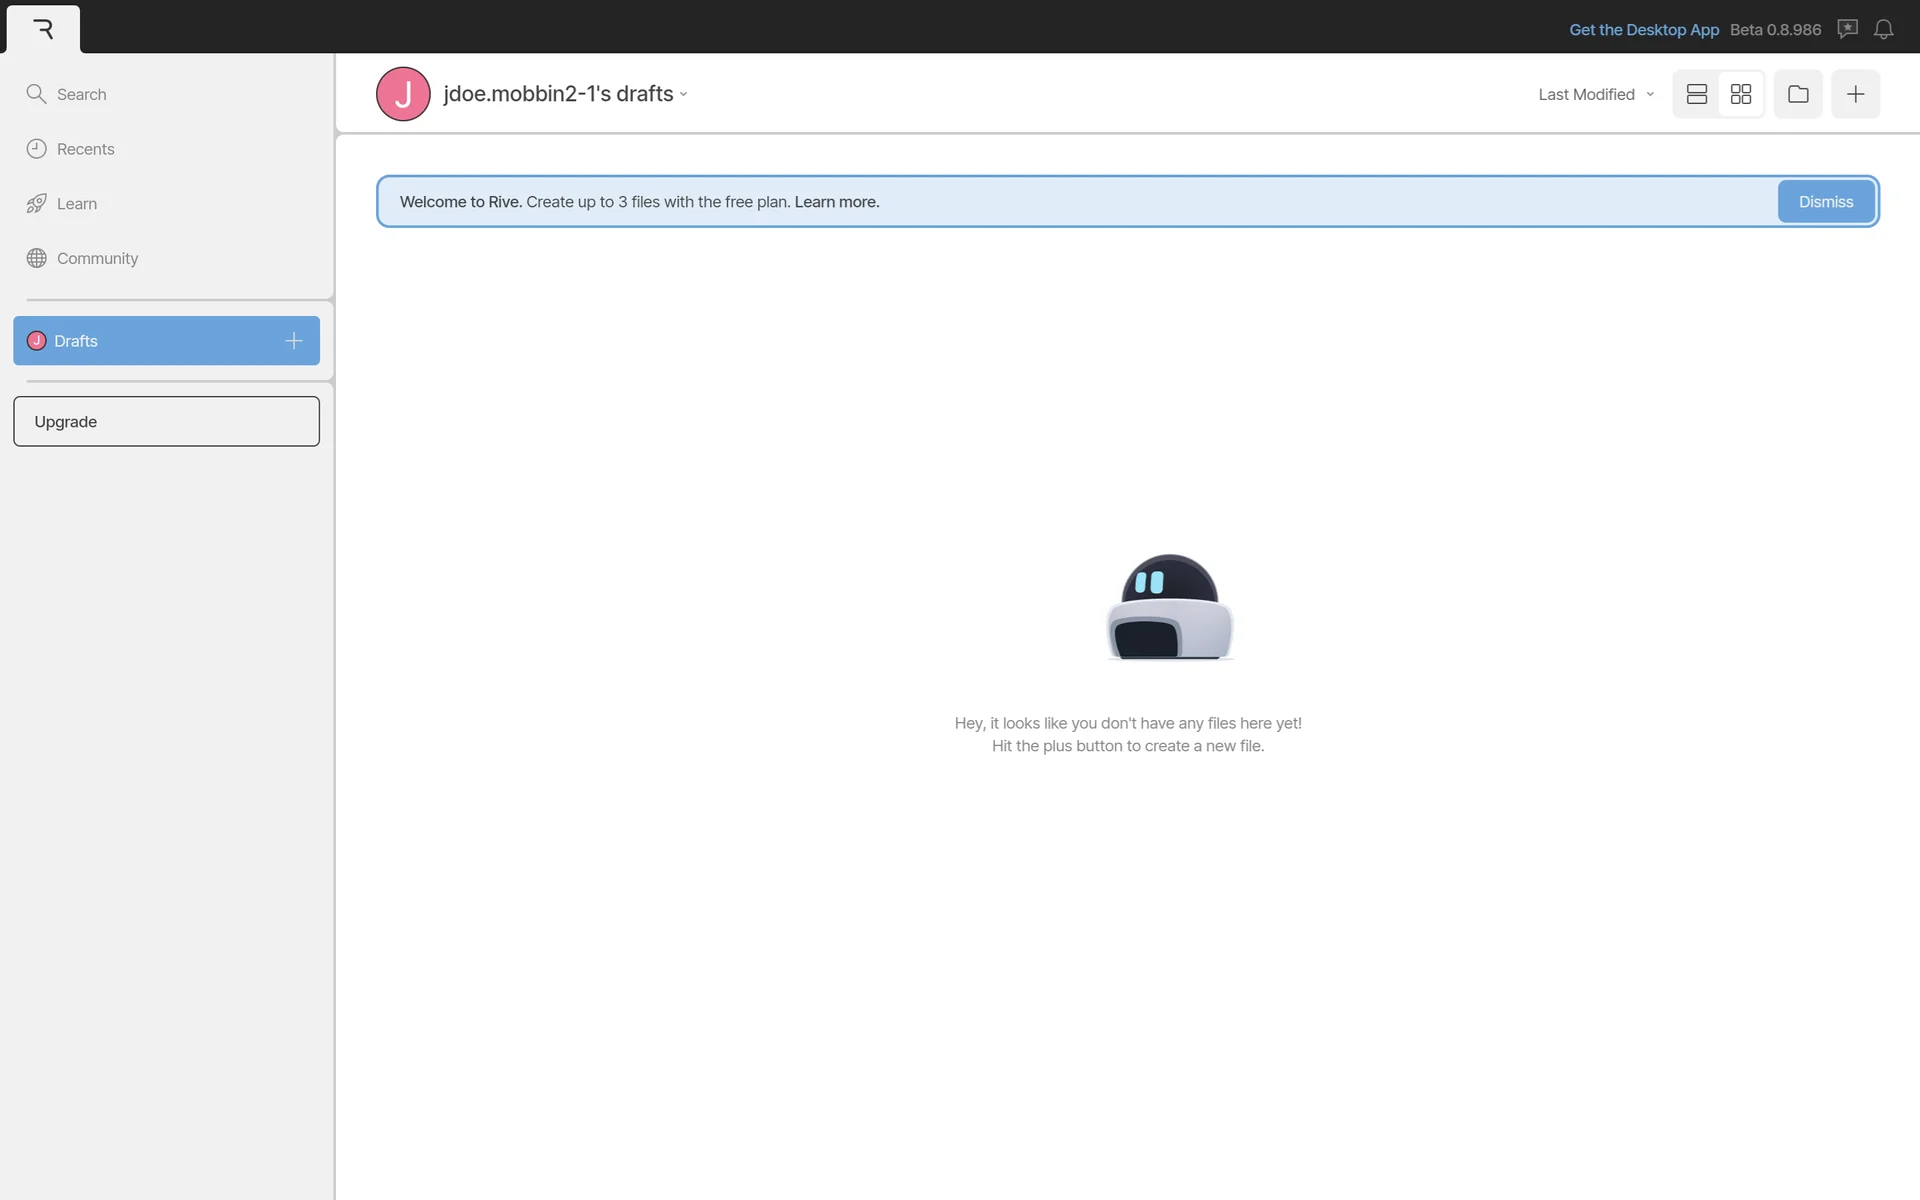This screenshot has height=1200, width=1920.
Task: Click the Learn more link
Action: click(x=837, y=202)
